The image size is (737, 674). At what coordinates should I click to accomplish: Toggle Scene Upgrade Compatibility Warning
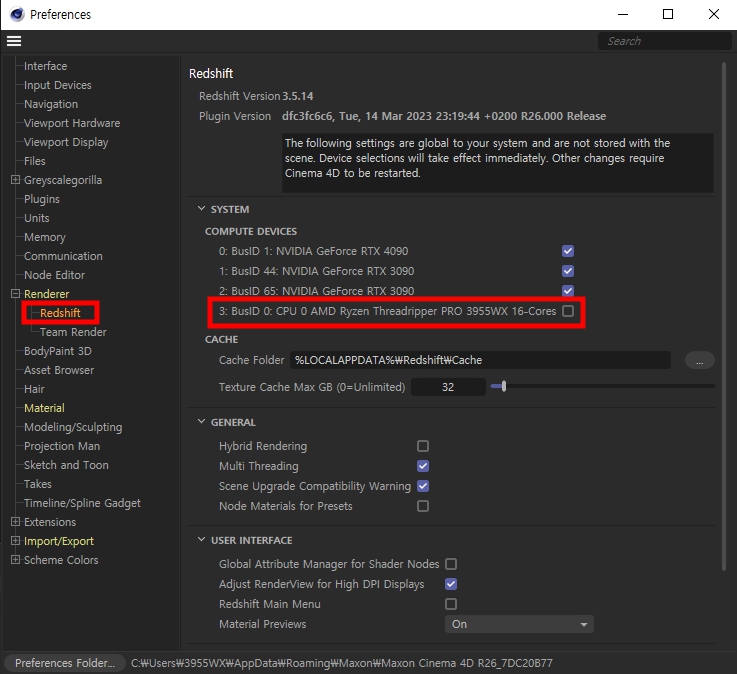[x=423, y=486]
